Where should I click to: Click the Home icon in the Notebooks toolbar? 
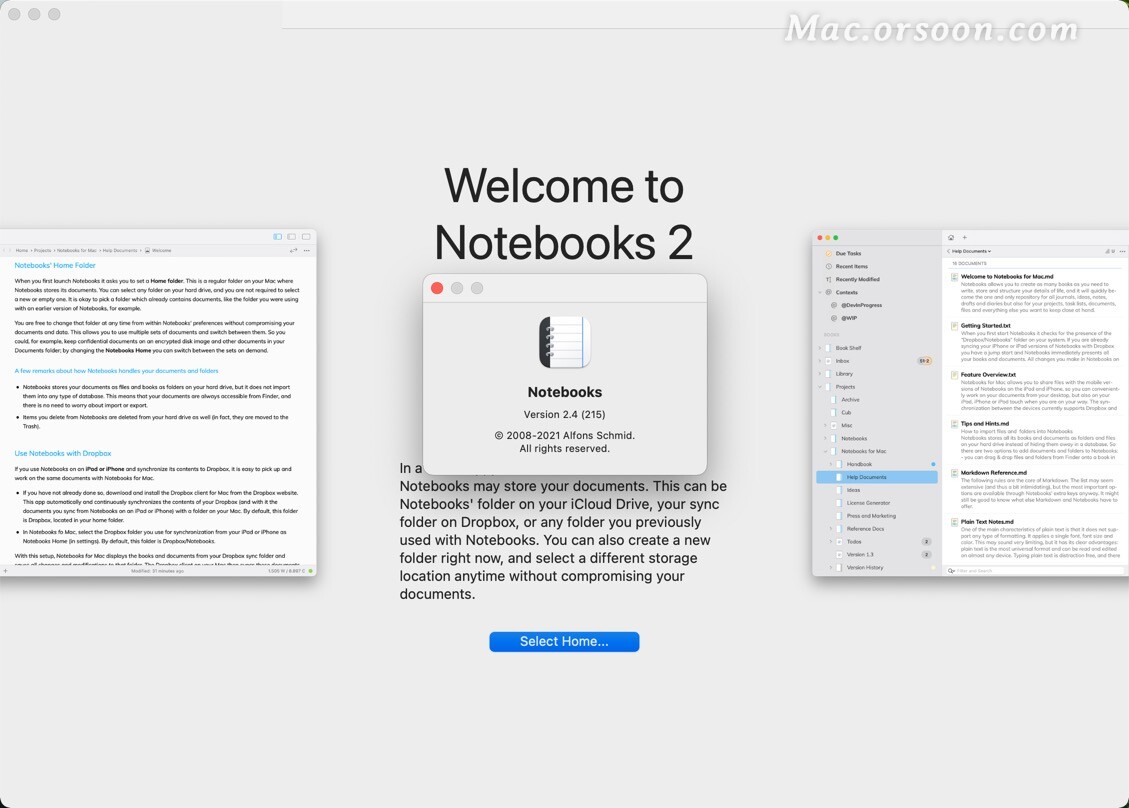(x=951, y=238)
